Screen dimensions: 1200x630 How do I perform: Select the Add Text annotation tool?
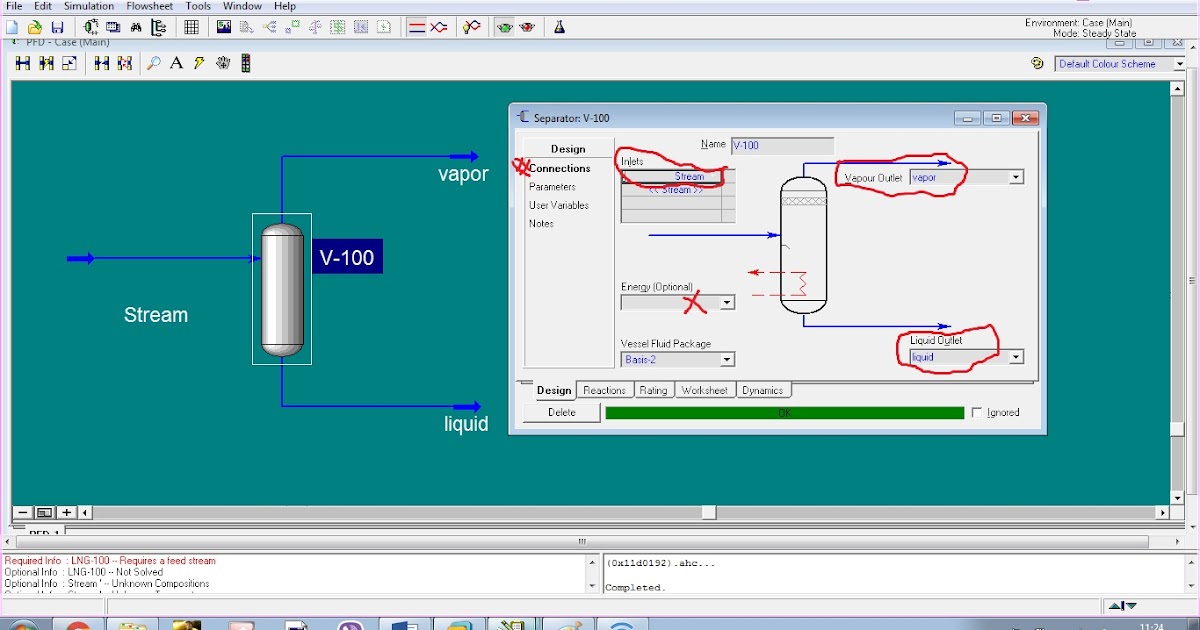(176, 63)
